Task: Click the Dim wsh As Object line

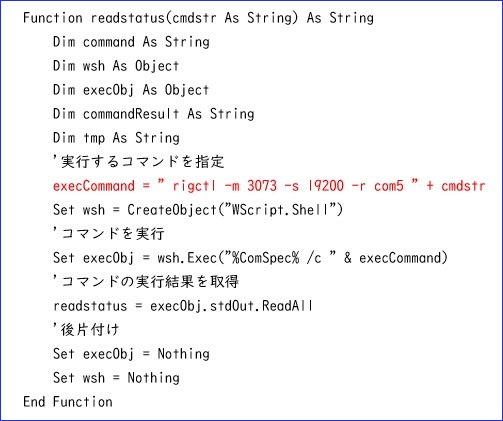Action: (116, 66)
